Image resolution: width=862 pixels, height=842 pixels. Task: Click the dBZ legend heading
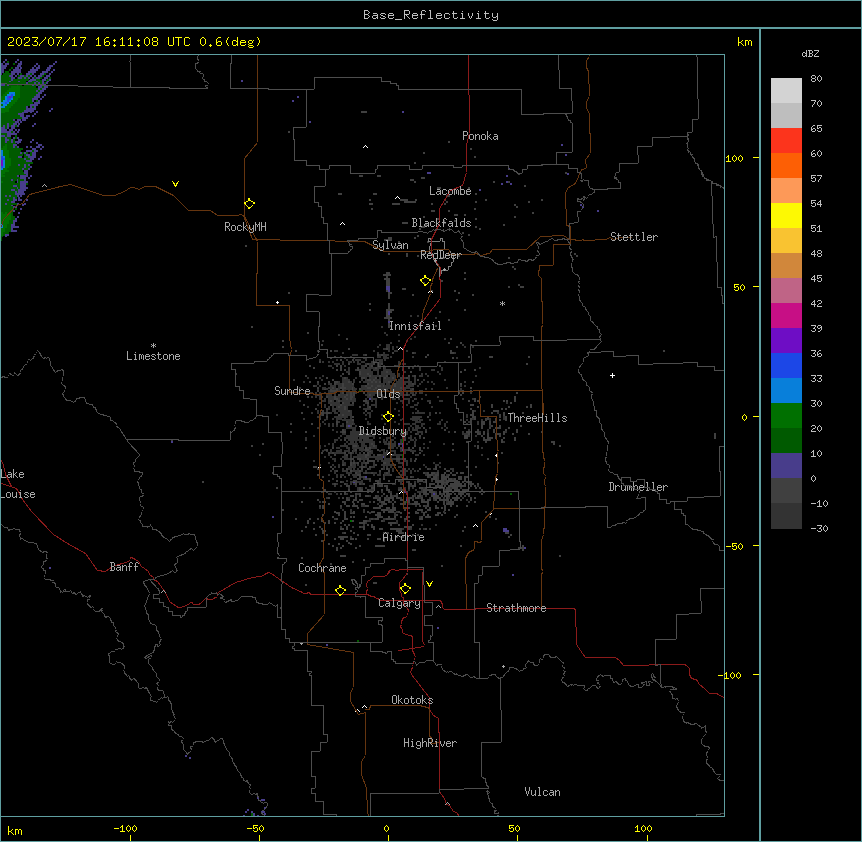point(810,53)
